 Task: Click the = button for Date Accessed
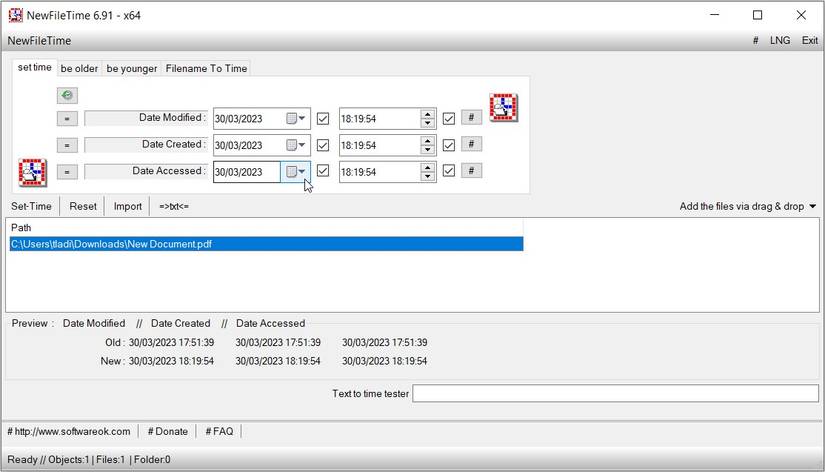[x=67, y=172]
